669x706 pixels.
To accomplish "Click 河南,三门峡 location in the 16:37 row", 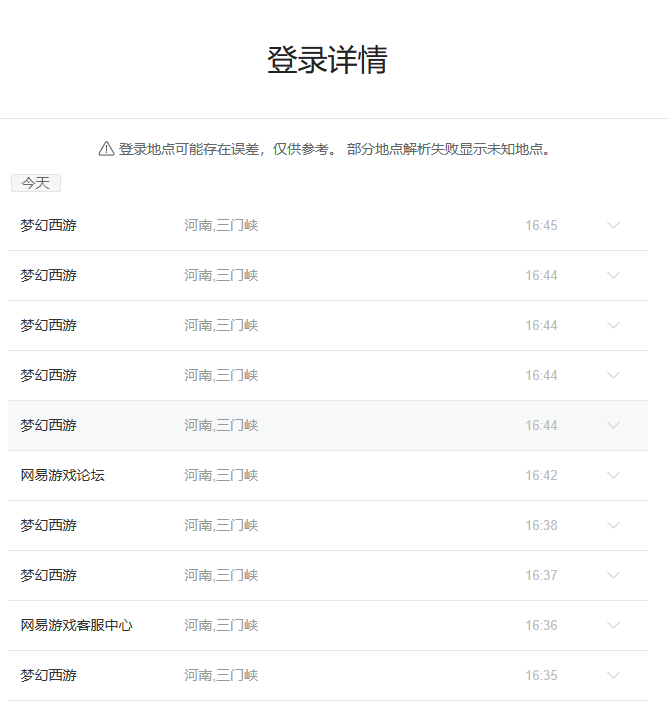I will 221,575.
